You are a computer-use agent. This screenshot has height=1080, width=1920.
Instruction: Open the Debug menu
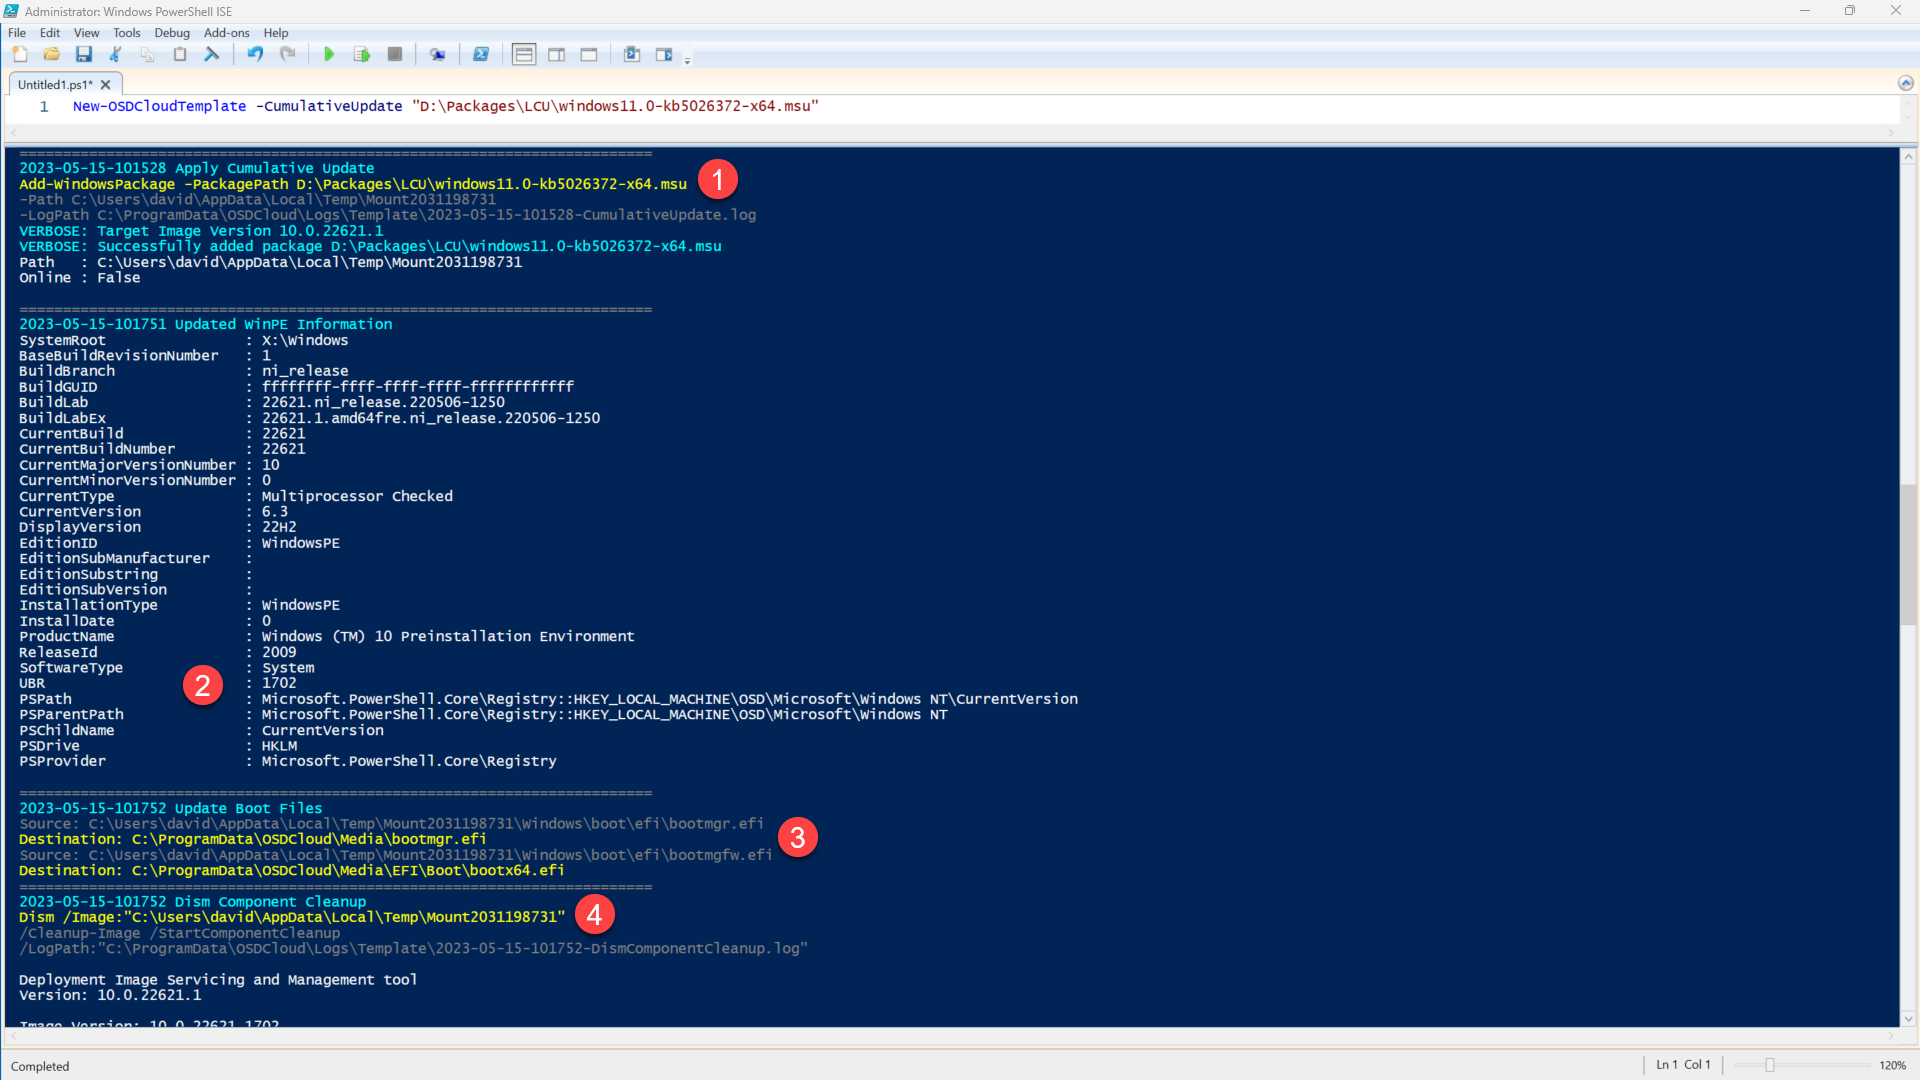(x=171, y=33)
